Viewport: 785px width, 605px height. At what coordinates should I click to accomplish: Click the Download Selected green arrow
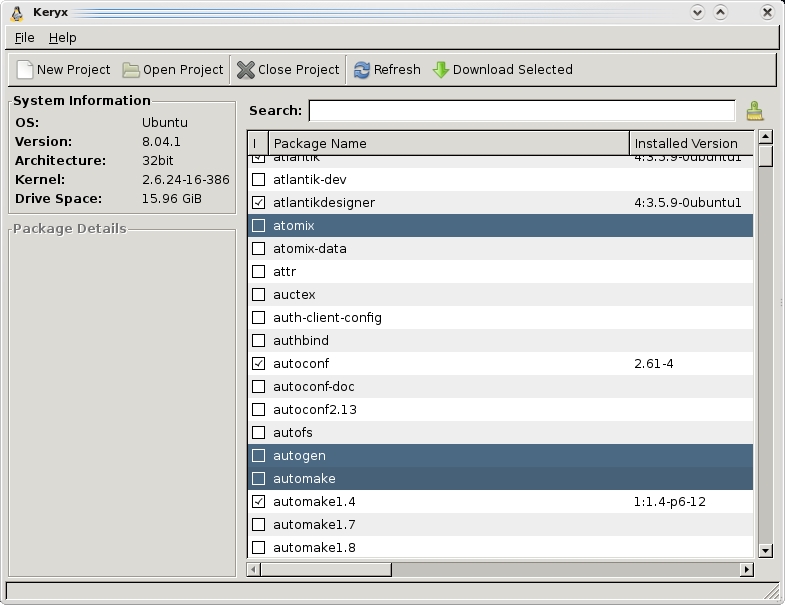441,70
